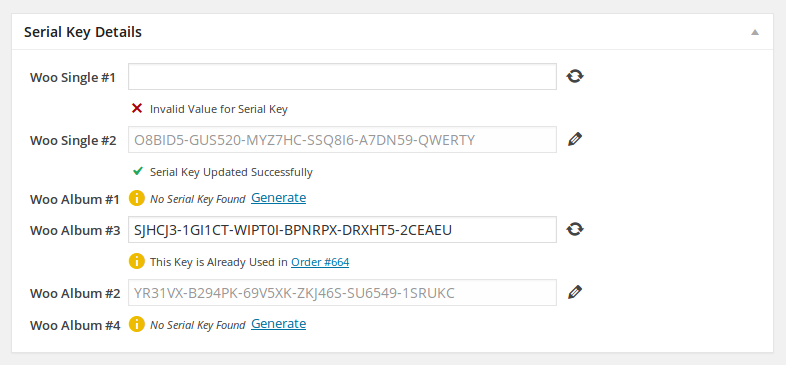
Task: Click red X invalid value icon
Action: pyautogui.click(x=137, y=108)
